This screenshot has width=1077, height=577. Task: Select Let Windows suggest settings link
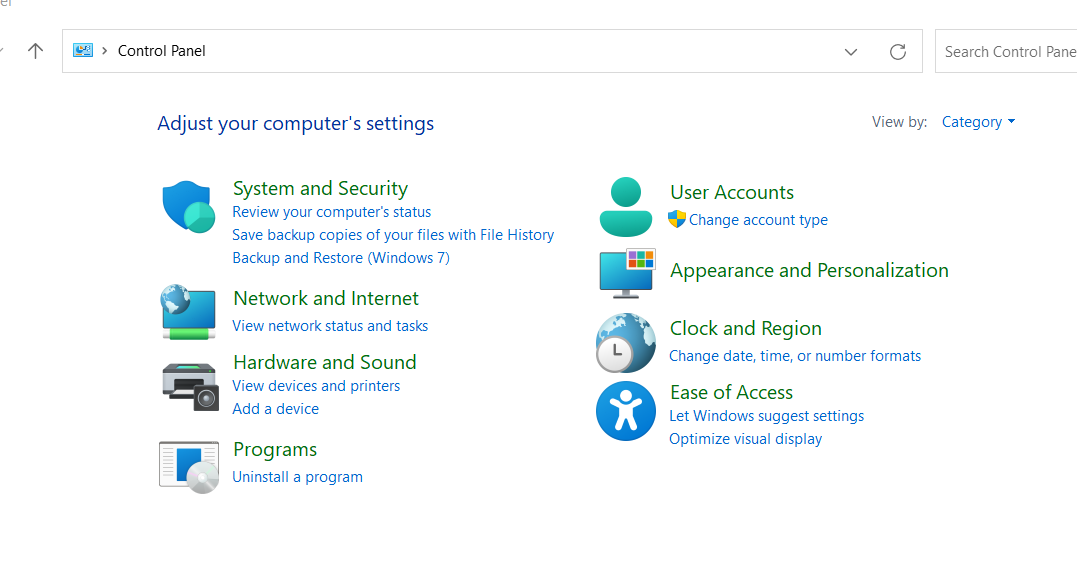pyautogui.click(x=766, y=416)
